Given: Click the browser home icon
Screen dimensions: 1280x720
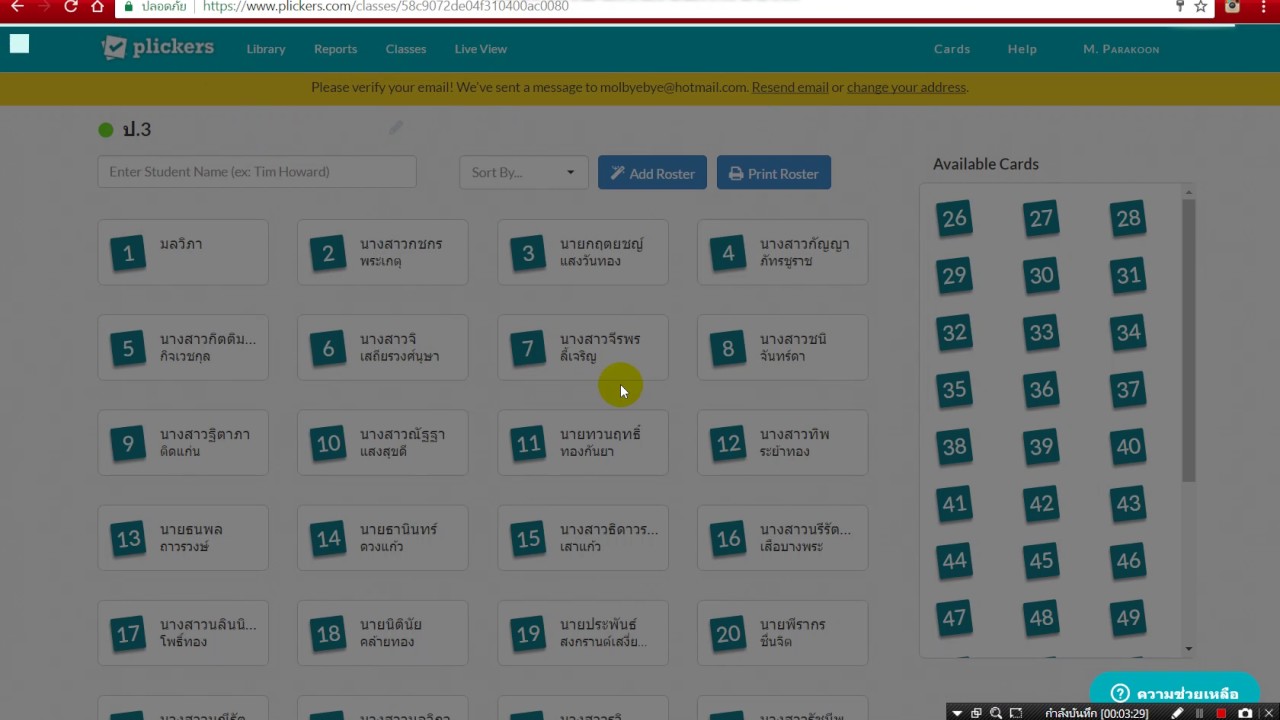Looking at the screenshot, I should 97,7.
